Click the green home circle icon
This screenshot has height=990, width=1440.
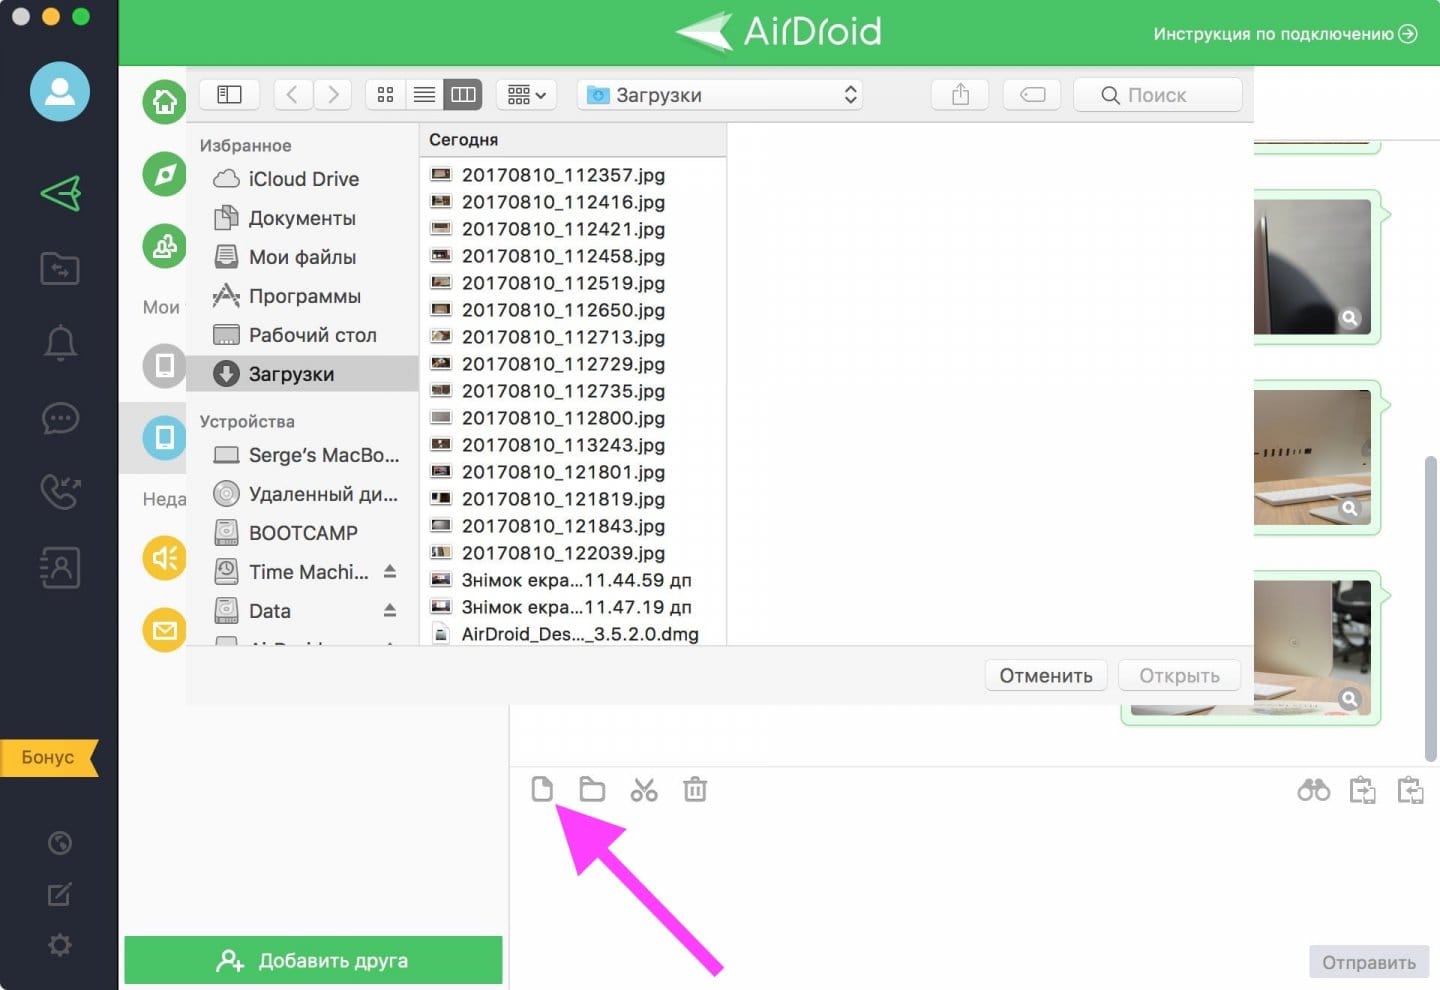tap(165, 101)
